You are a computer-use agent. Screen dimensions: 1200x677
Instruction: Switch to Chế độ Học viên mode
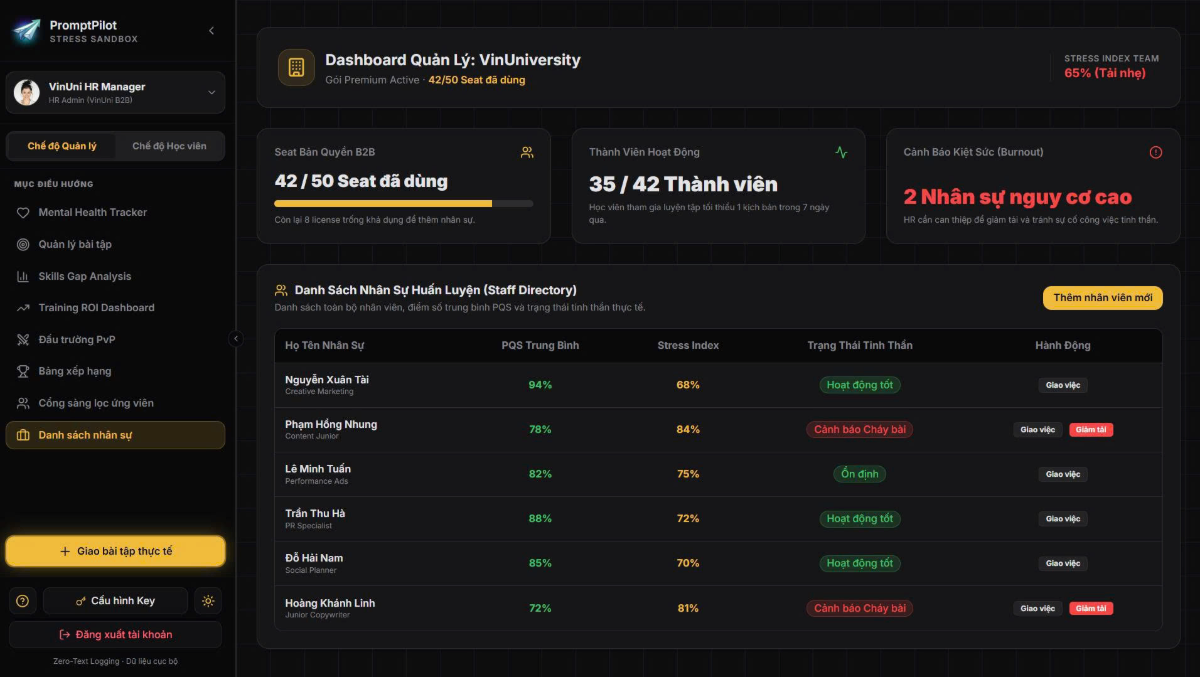(169, 146)
